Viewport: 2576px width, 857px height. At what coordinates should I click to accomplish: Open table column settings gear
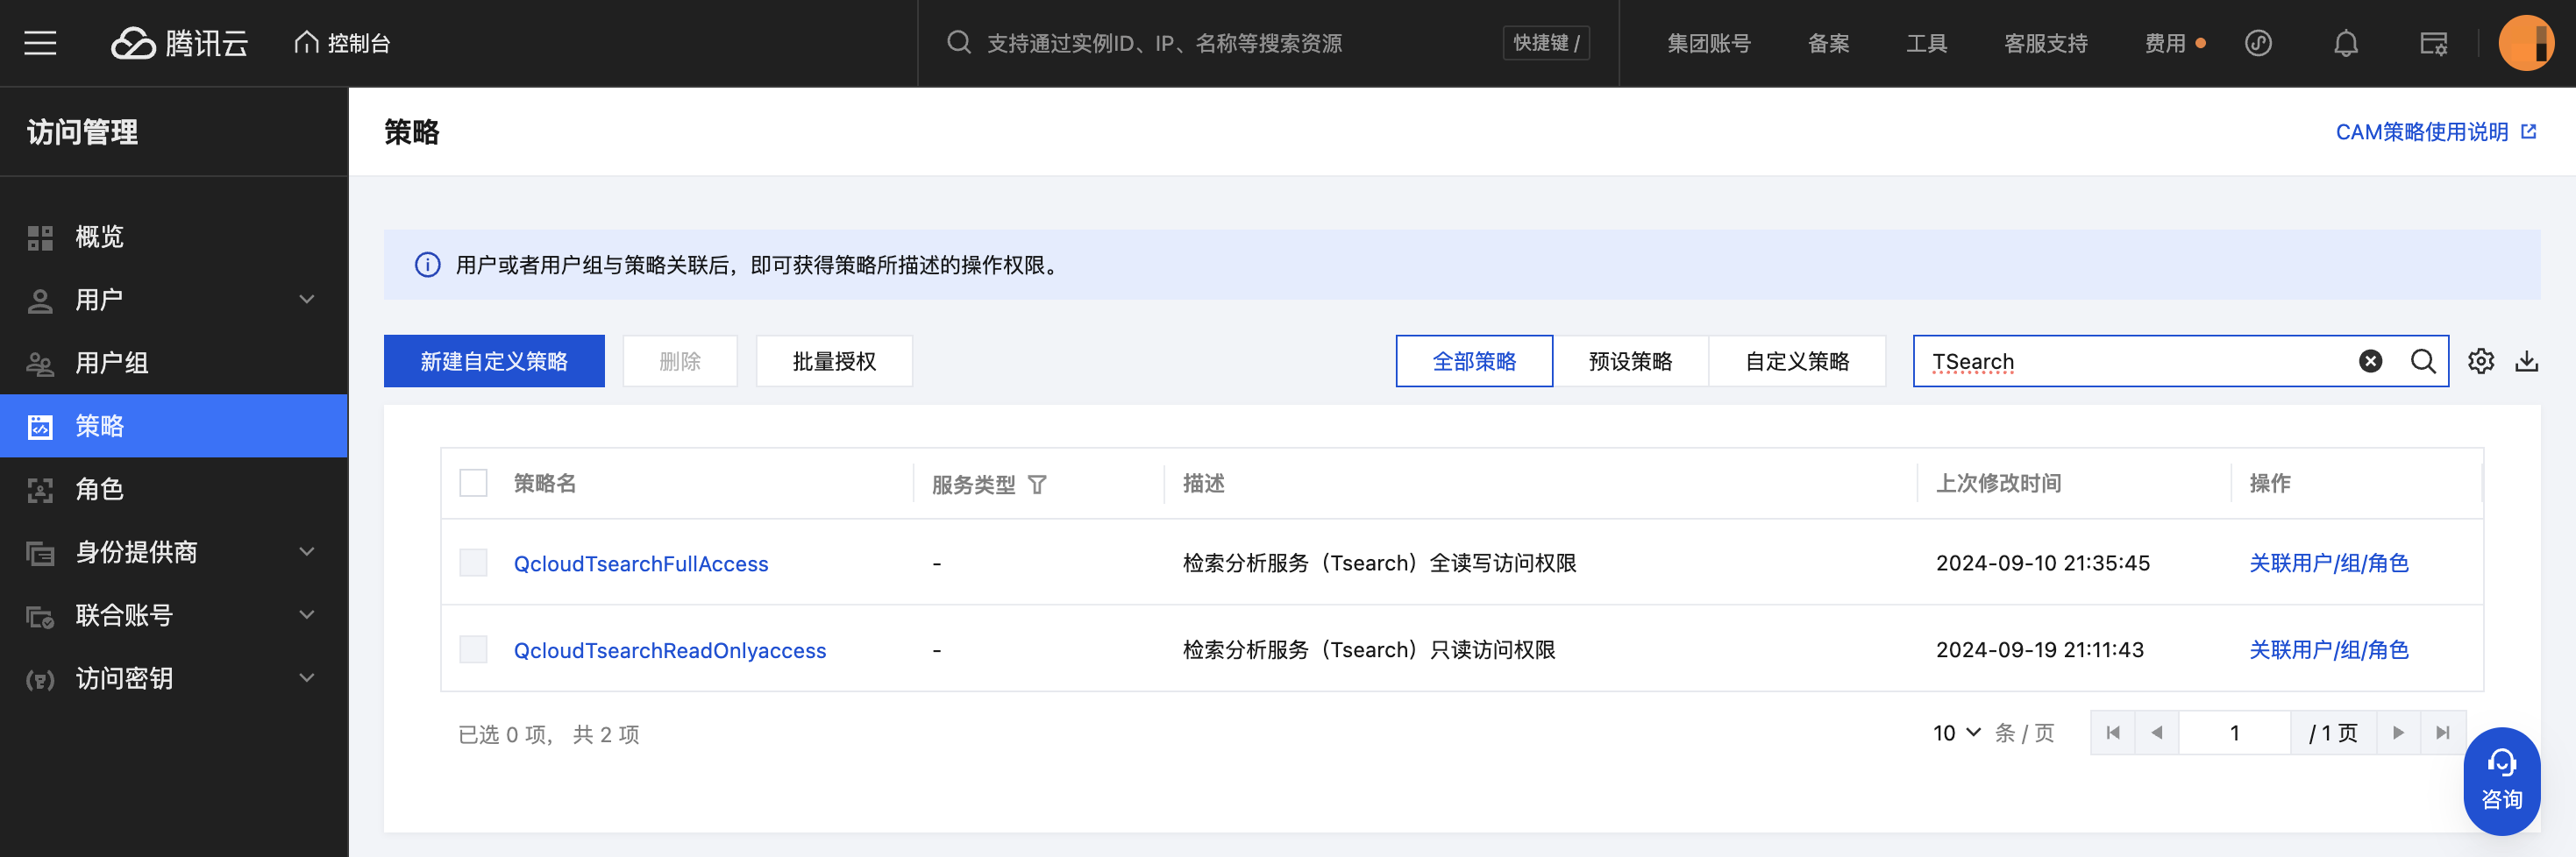[x=2480, y=361]
